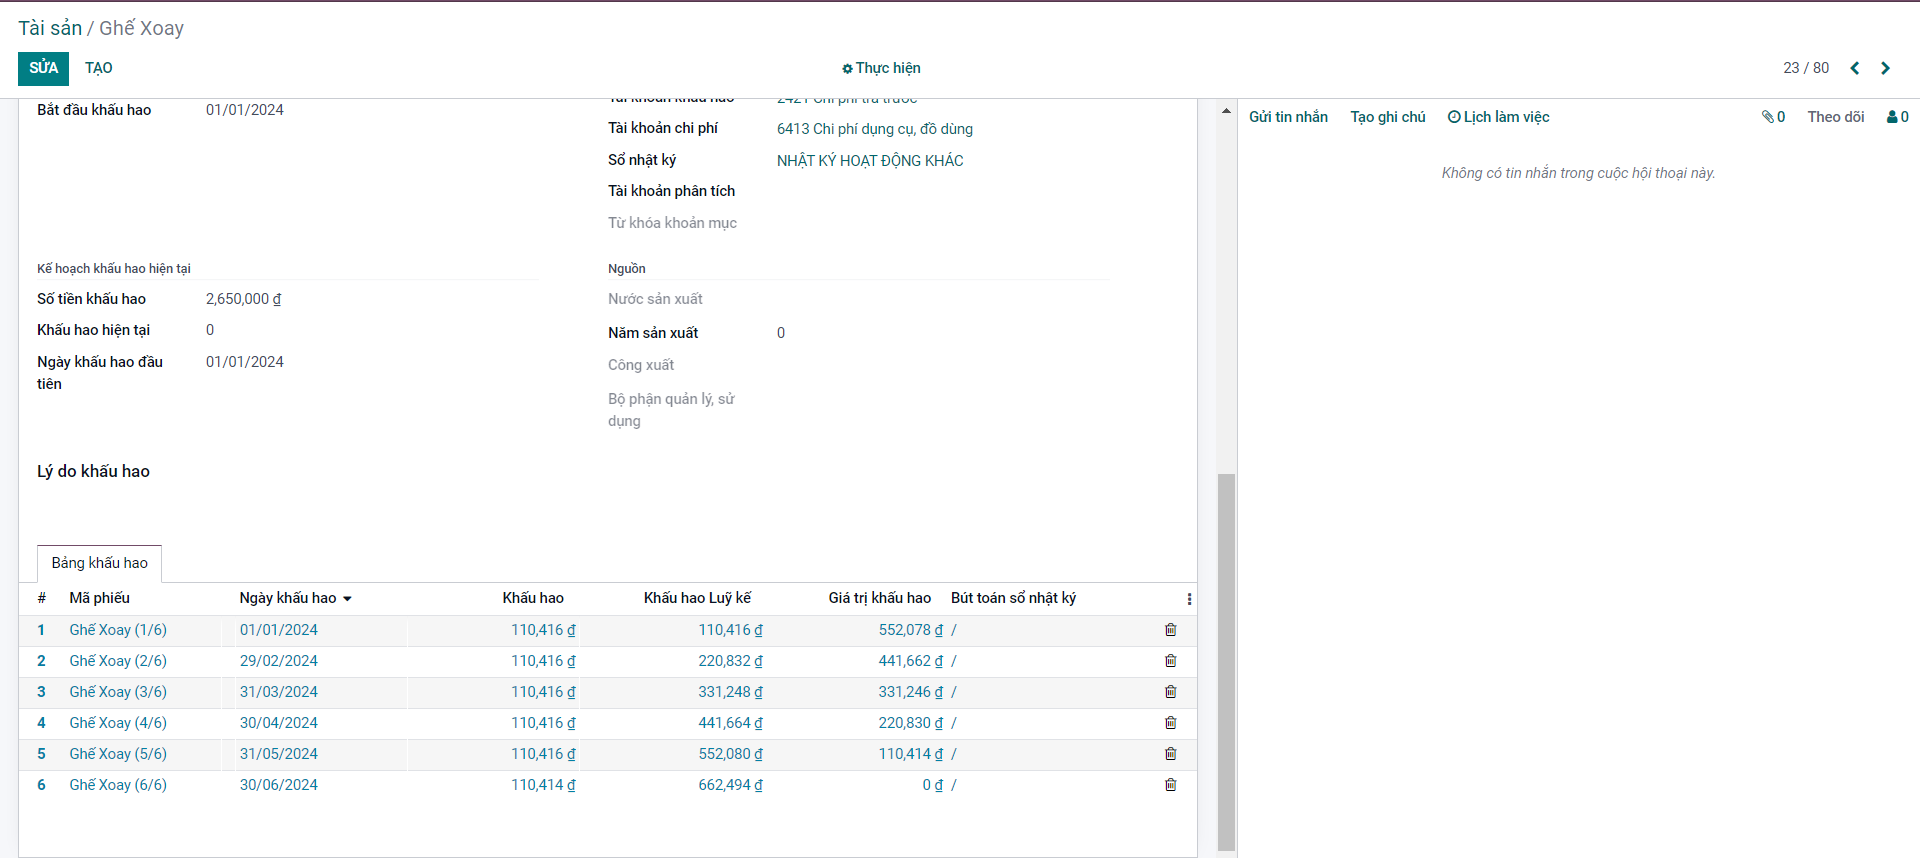Open the Thực hiện action dropdown
This screenshot has width=1920, height=858.
point(881,68)
